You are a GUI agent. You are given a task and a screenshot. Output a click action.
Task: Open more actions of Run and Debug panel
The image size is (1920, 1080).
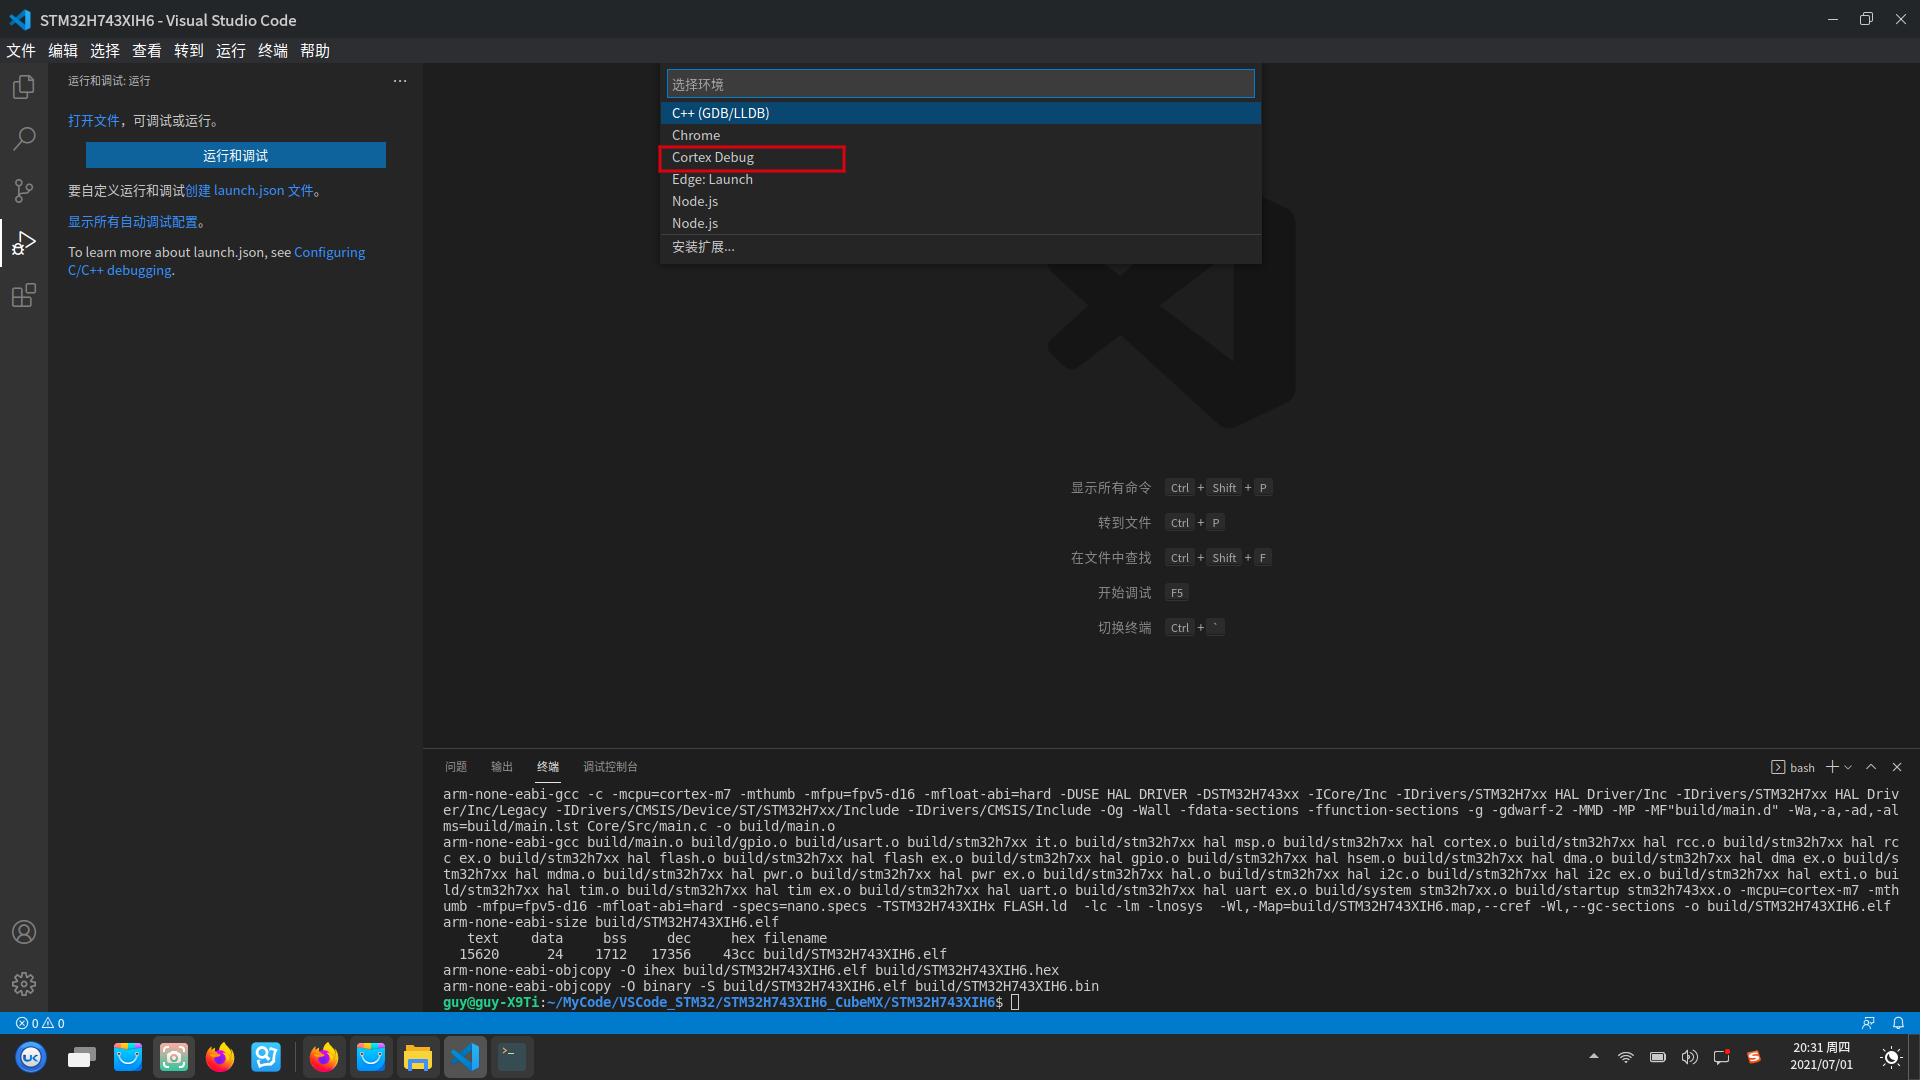click(400, 81)
